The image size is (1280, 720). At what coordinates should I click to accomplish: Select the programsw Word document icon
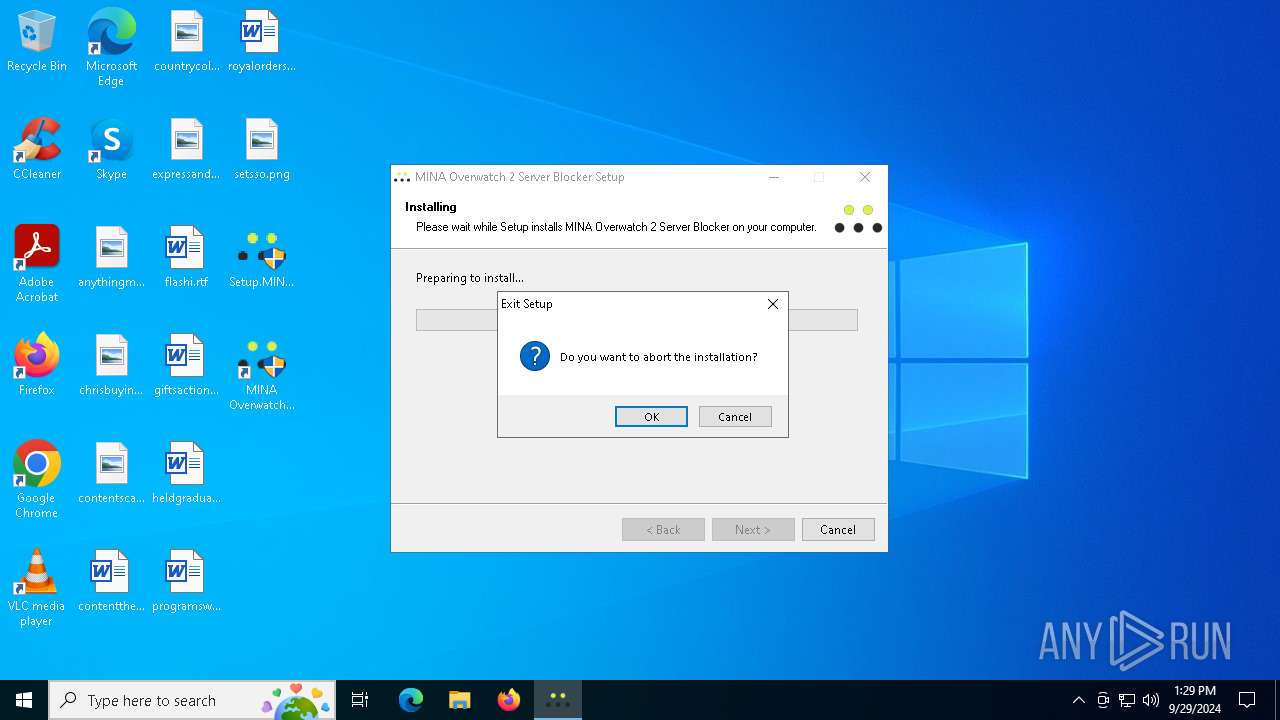(x=186, y=582)
